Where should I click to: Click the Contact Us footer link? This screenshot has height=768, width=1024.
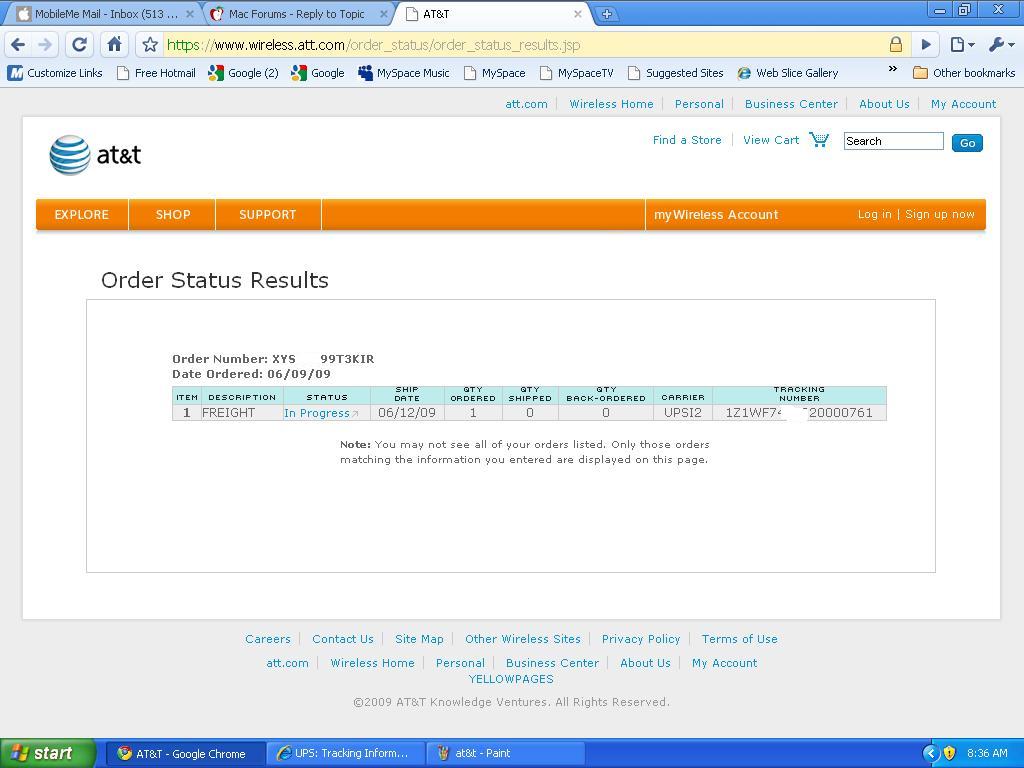coord(343,639)
